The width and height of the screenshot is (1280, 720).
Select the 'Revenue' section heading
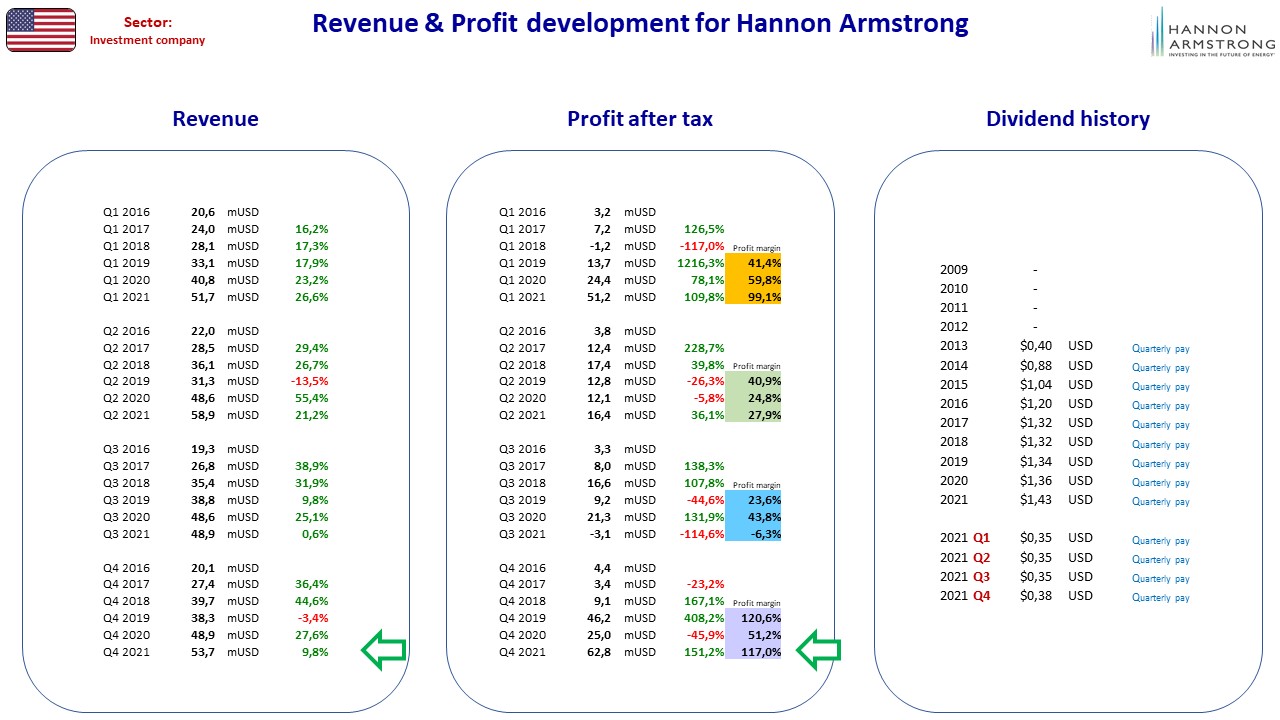coord(215,119)
